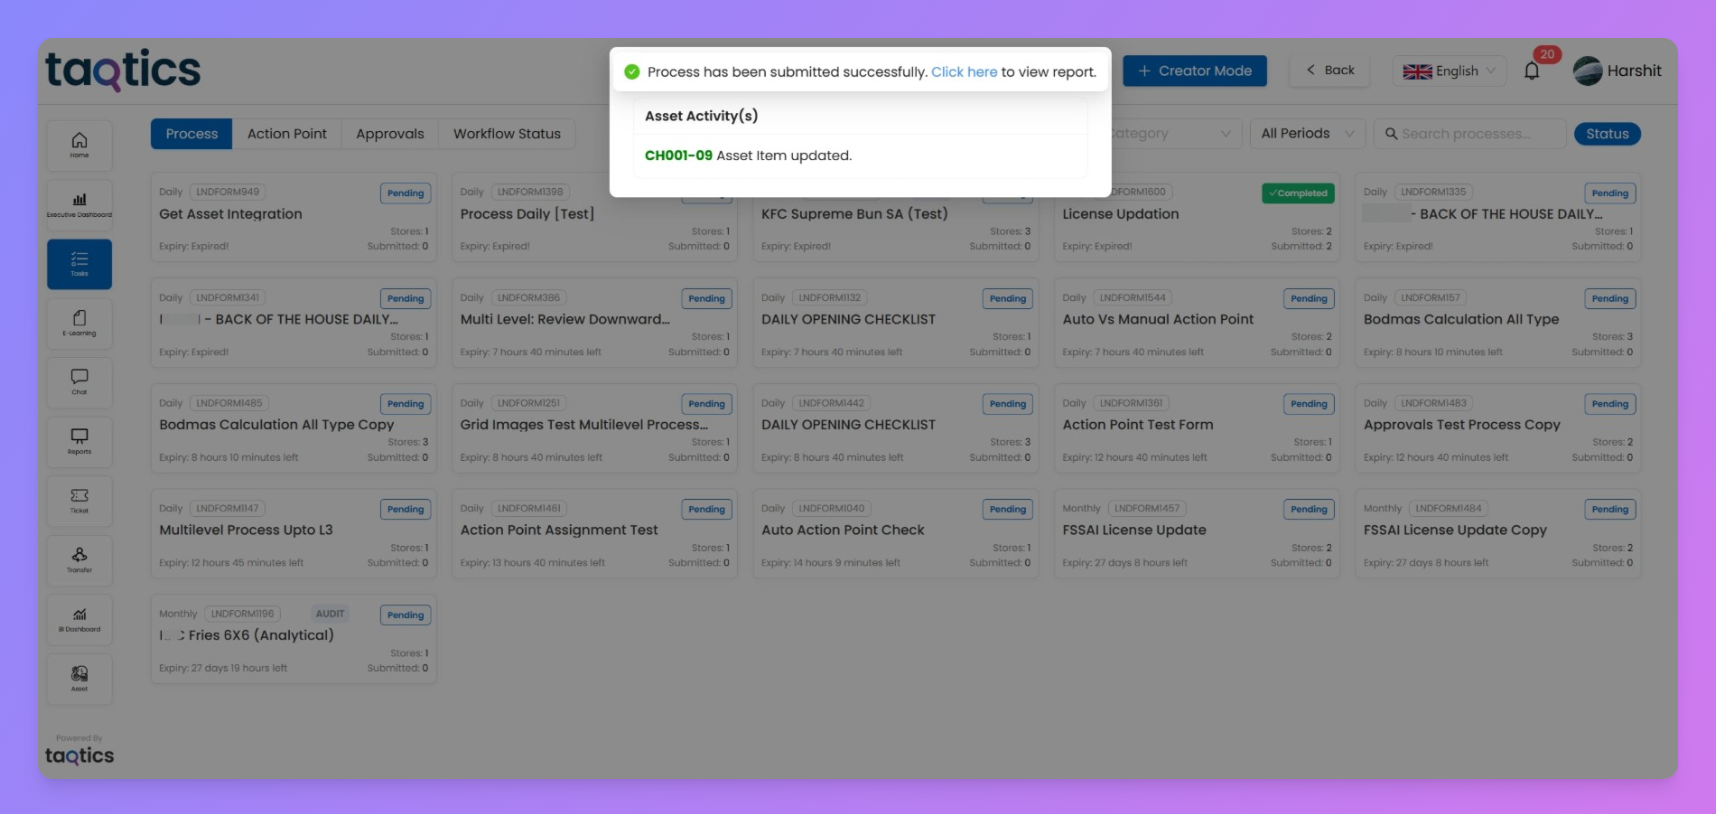Click the LNDFORM1442 form ID tag
The image size is (1716, 814).
(x=831, y=403)
